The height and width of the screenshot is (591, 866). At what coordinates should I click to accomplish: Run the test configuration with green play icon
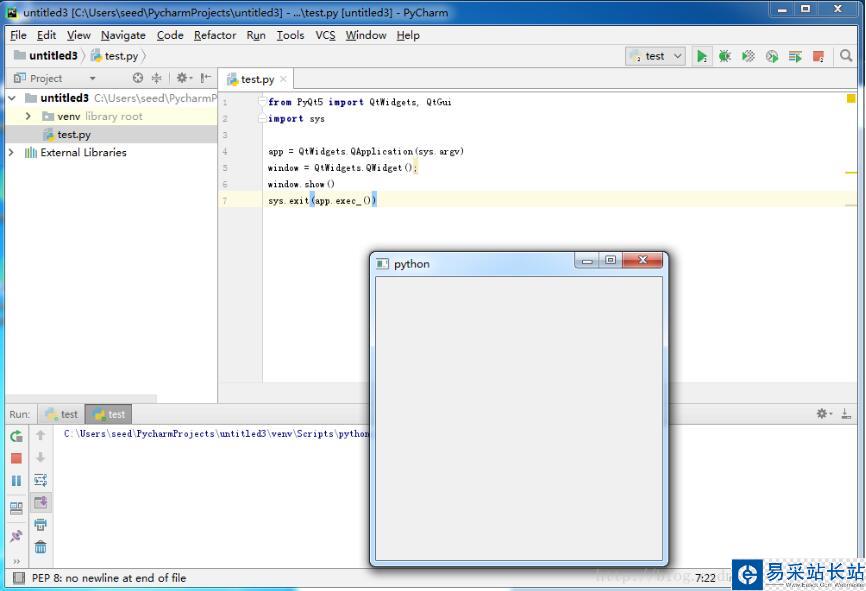pyautogui.click(x=701, y=57)
